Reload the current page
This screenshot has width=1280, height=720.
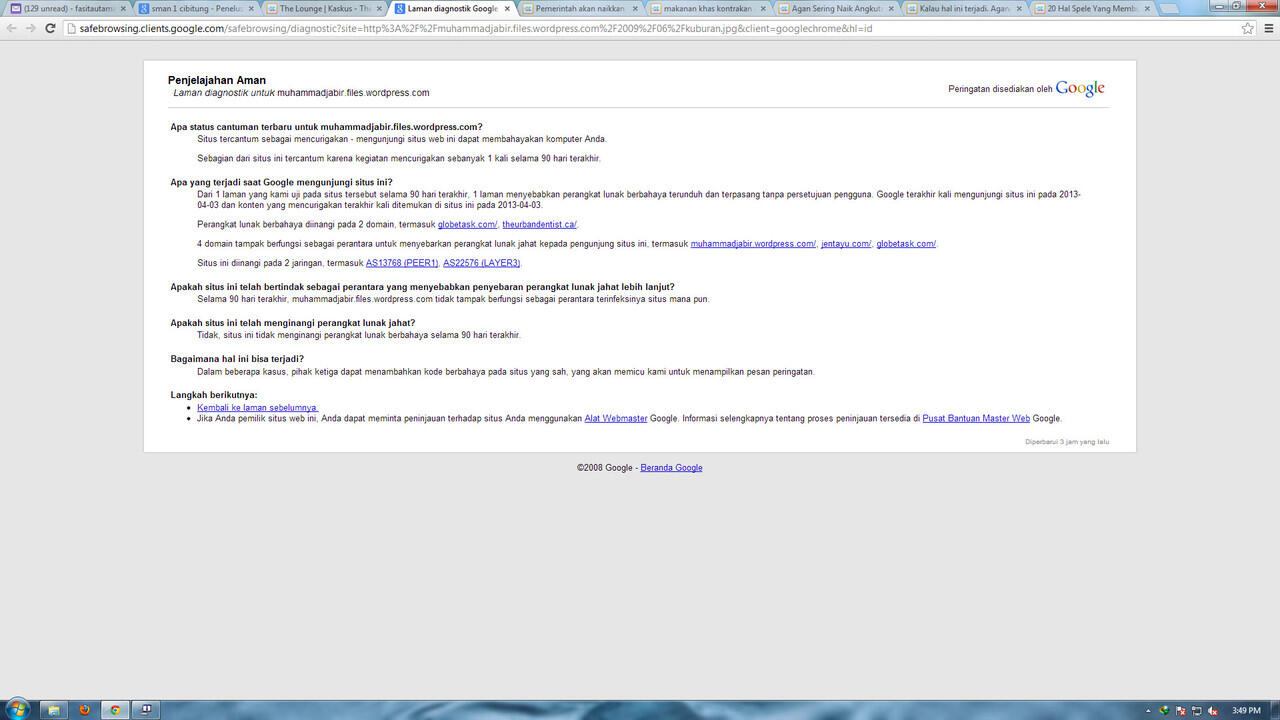(50, 28)
